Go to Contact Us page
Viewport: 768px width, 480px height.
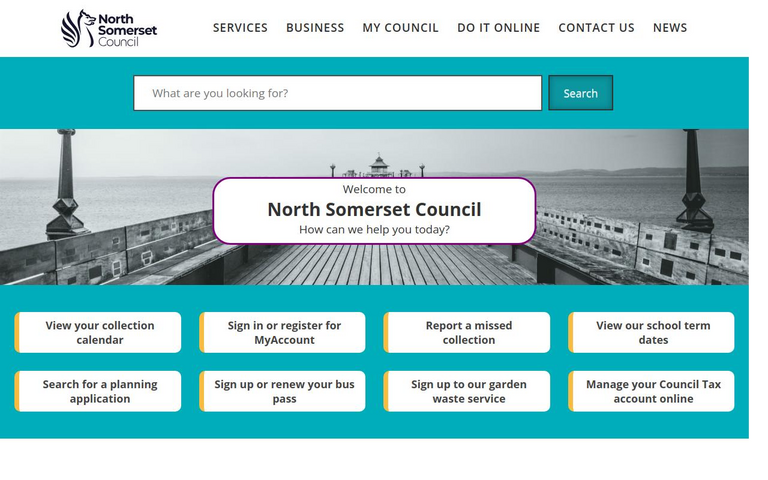pos(596,28)
